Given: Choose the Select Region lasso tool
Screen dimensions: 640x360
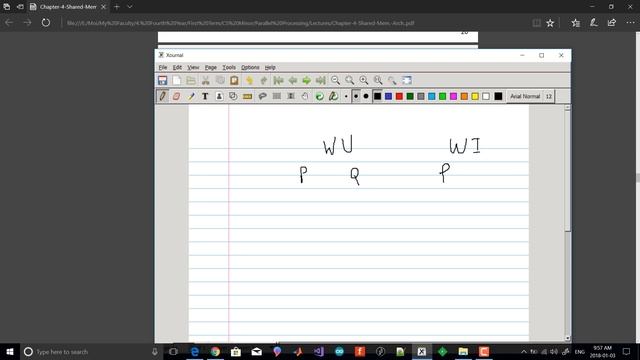Looking at the screenshot, I should tap(262, 96).
